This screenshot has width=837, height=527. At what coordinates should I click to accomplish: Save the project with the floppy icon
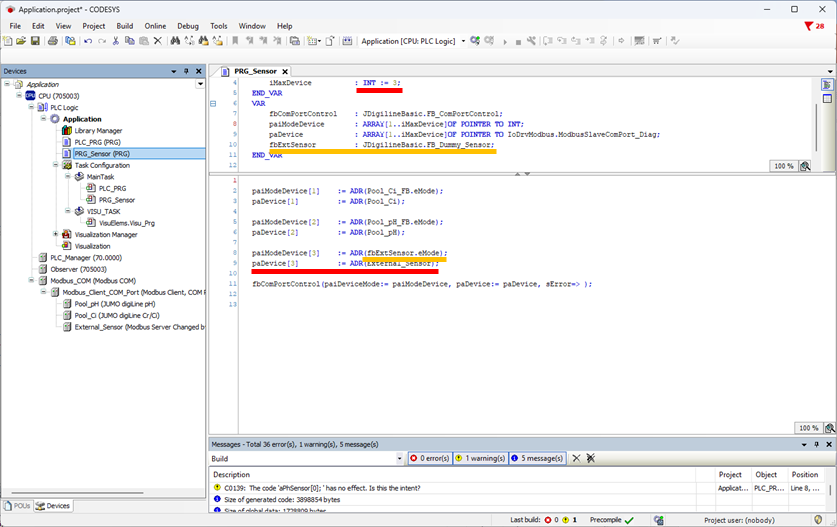coord(35,41)
